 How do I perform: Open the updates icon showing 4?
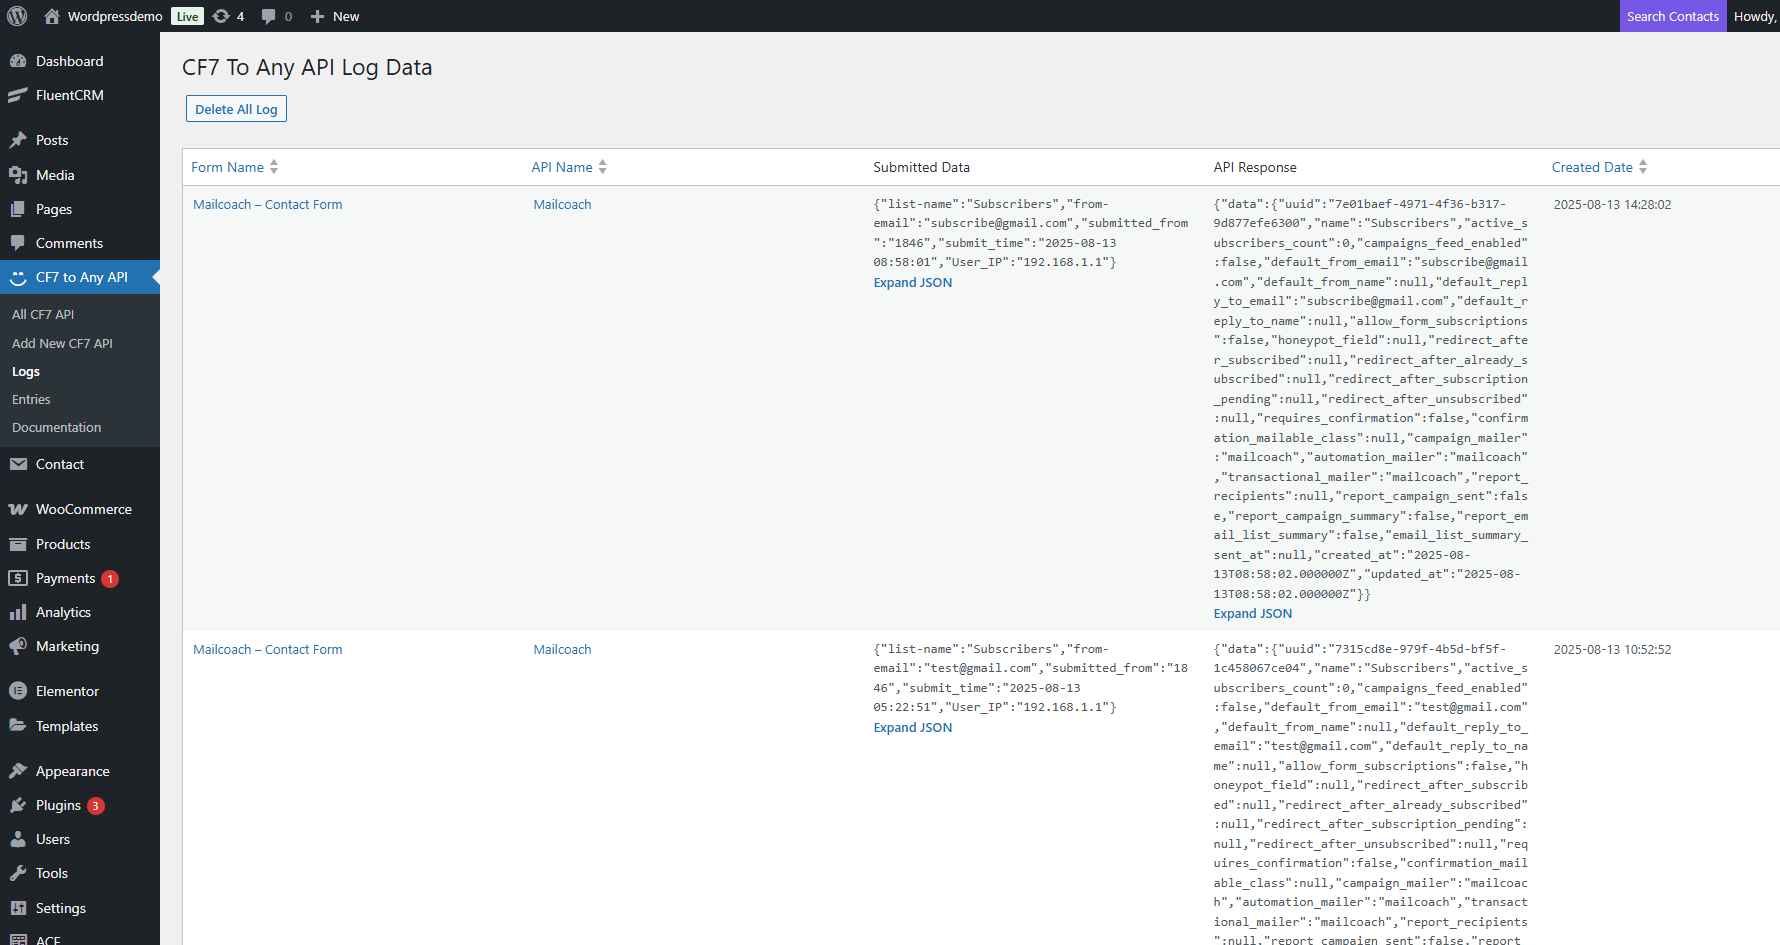click(222, 16)
